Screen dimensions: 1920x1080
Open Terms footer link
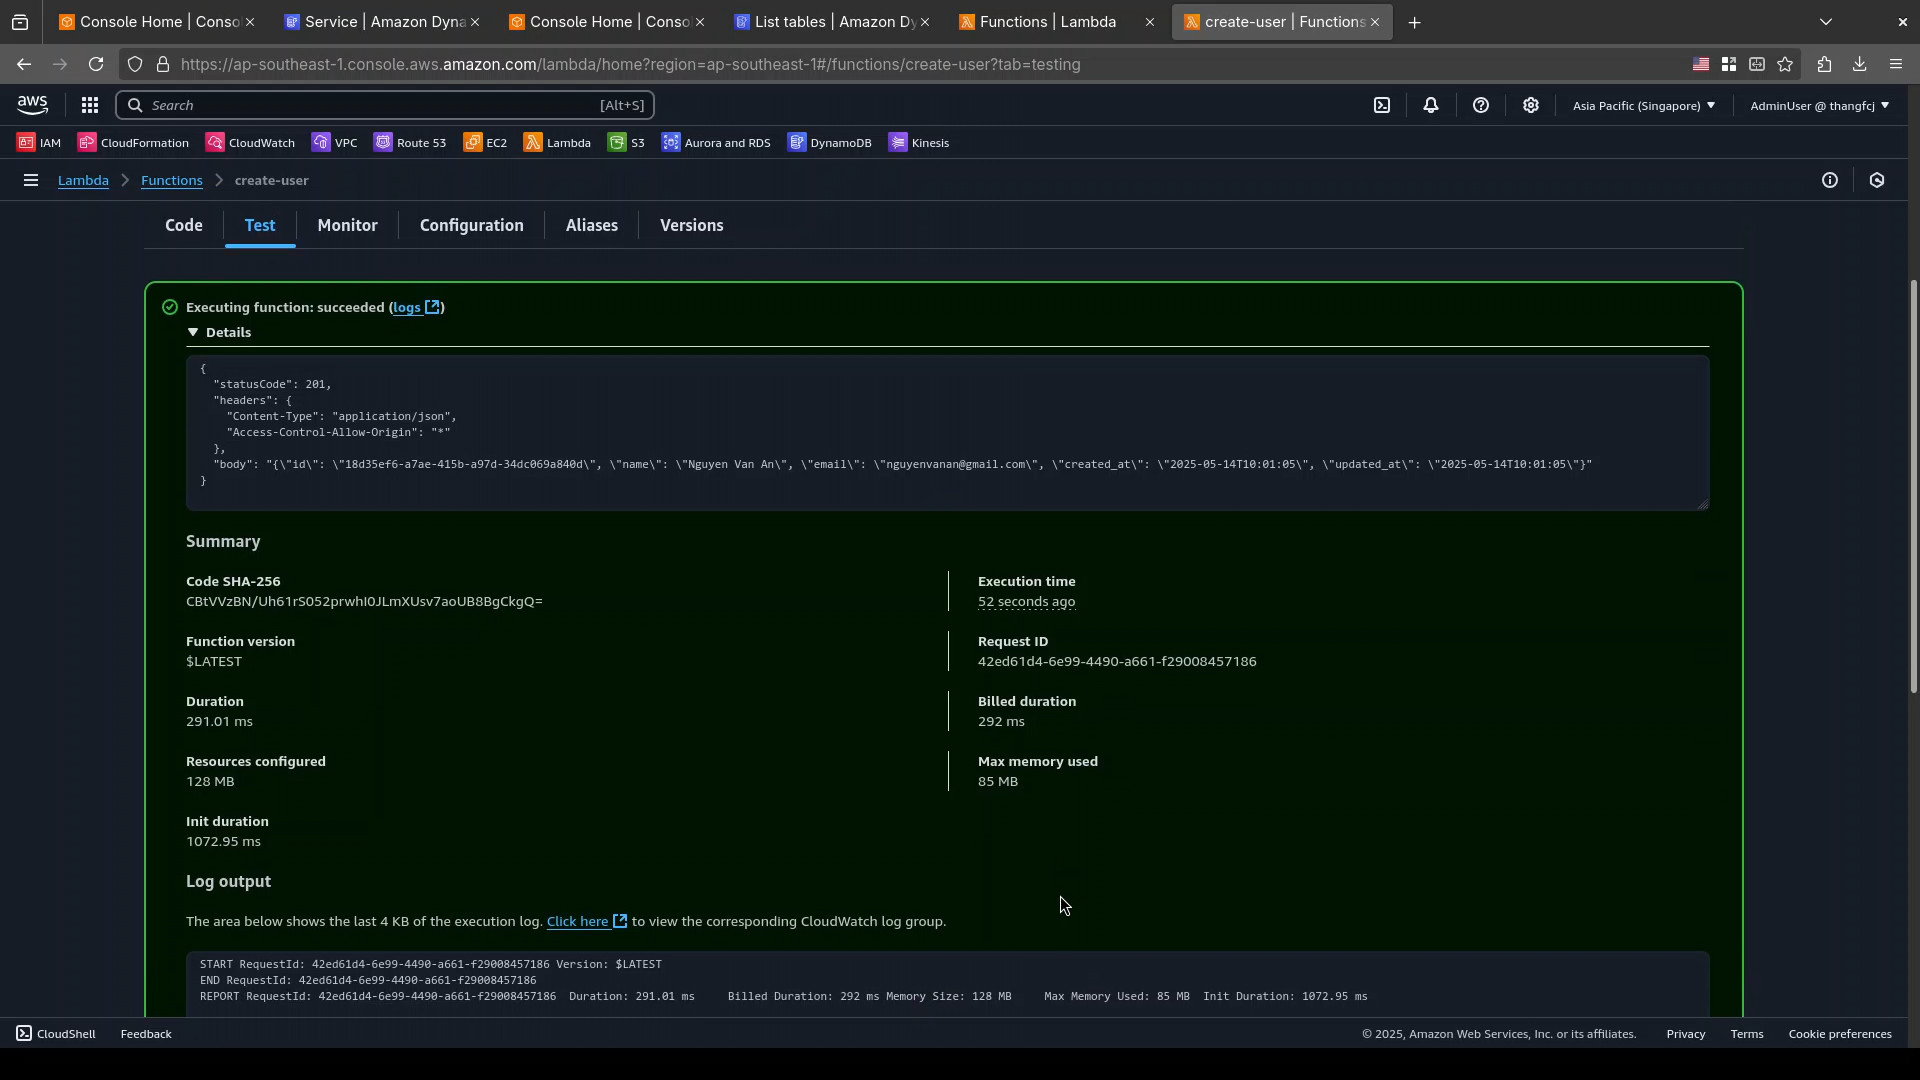point(1746,1034)
